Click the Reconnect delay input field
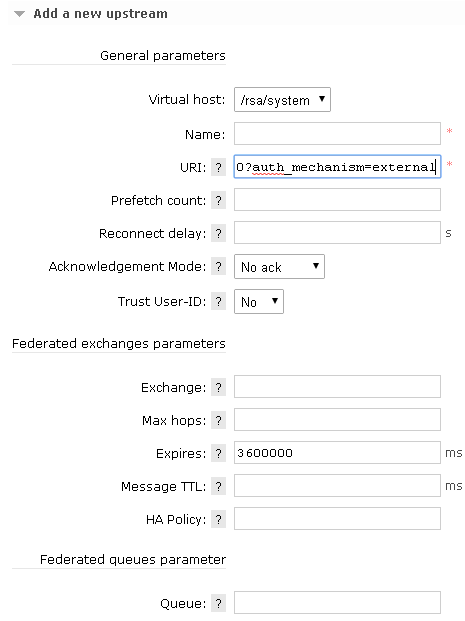The width and height of the screenshot is (465, 621). point(337,232)
